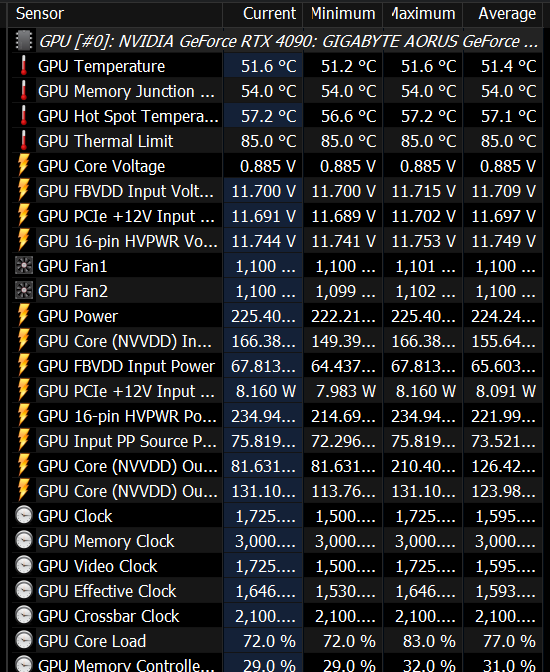Click minimum GPU Power value 222.21
Viewport: 550px width, 672px height.
point(343,316)
